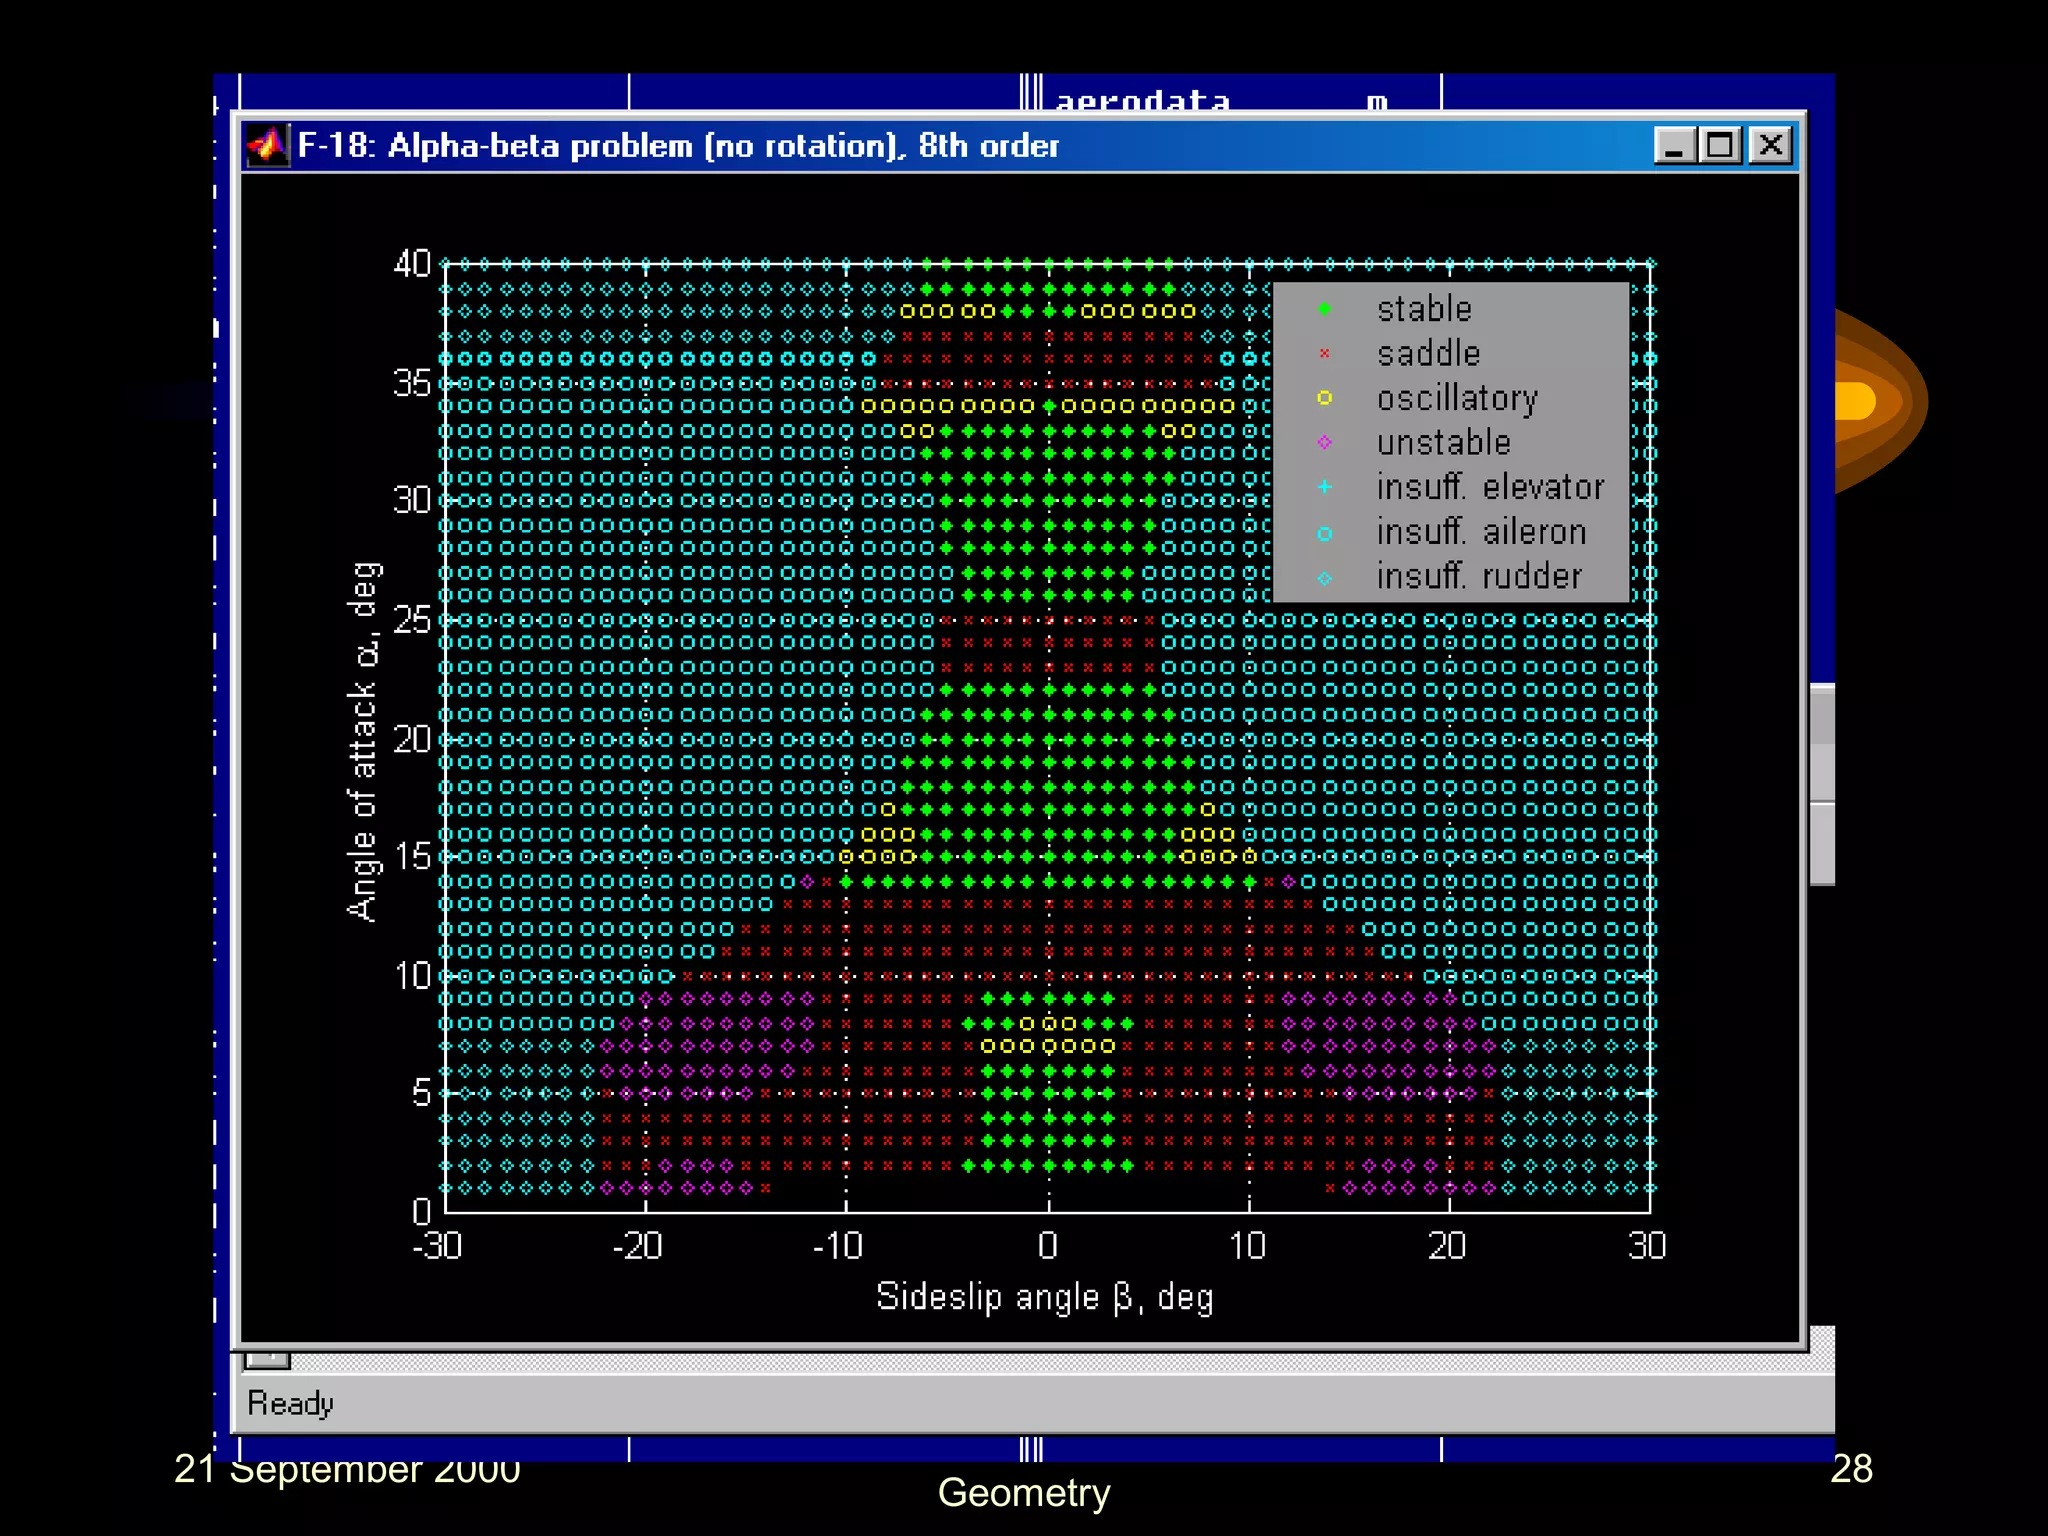The height and width of the screenshot is (1536, 2048).
Task: Click the 'aerodata' title in background window
Action: 1142,101
